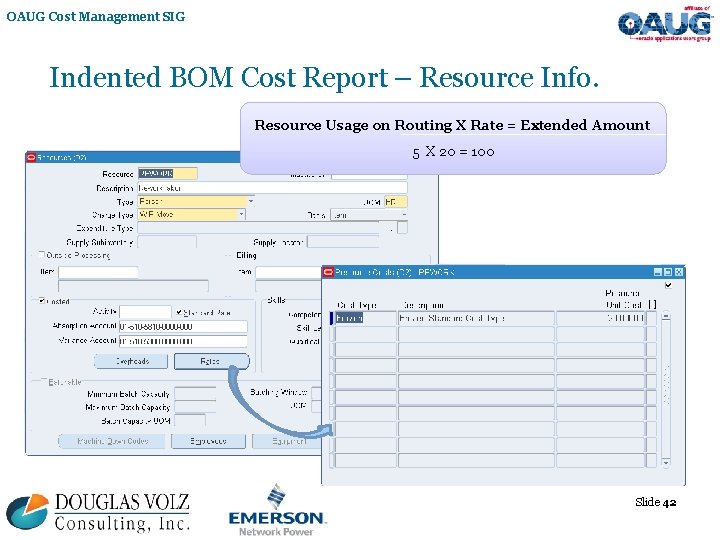The image size is (720, 540).
Task: Open the resource Type dropdown
Action: [x=251, y=201]
